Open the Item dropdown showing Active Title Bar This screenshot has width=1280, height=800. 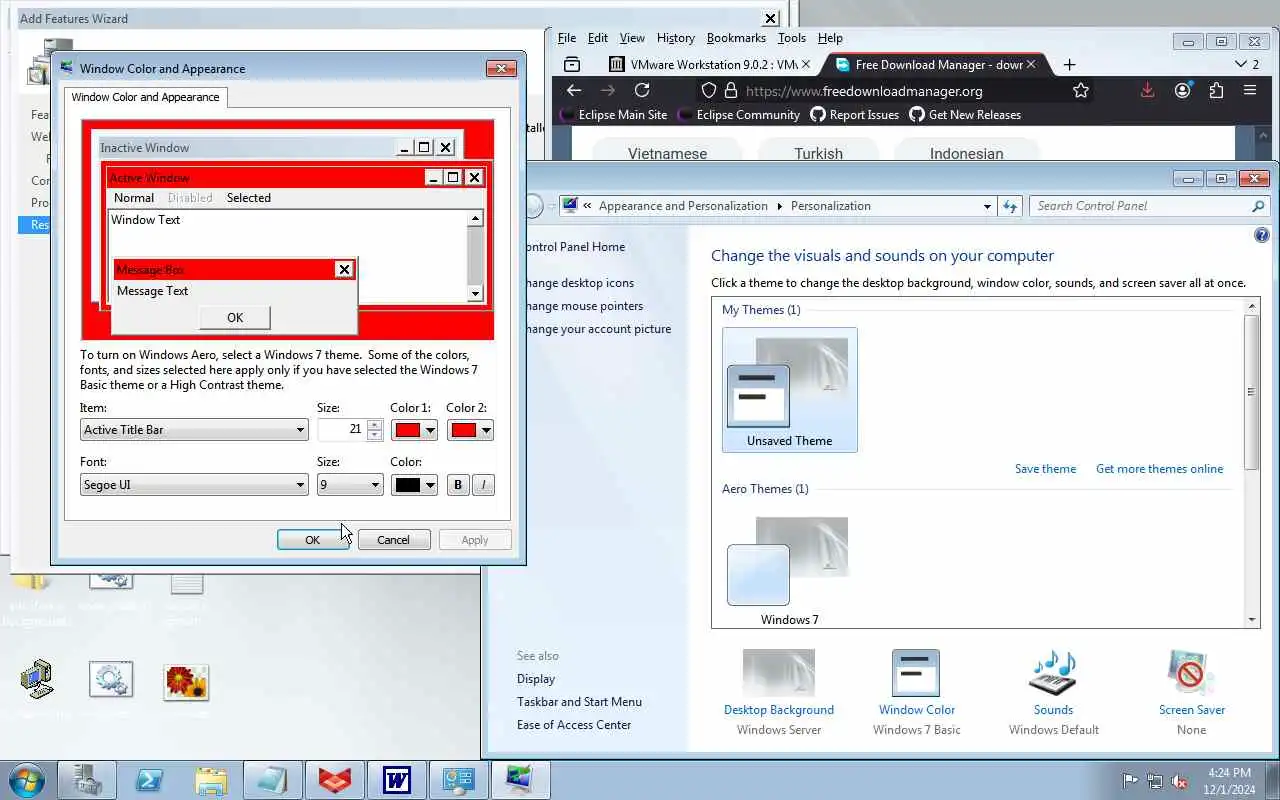(194, 430)
